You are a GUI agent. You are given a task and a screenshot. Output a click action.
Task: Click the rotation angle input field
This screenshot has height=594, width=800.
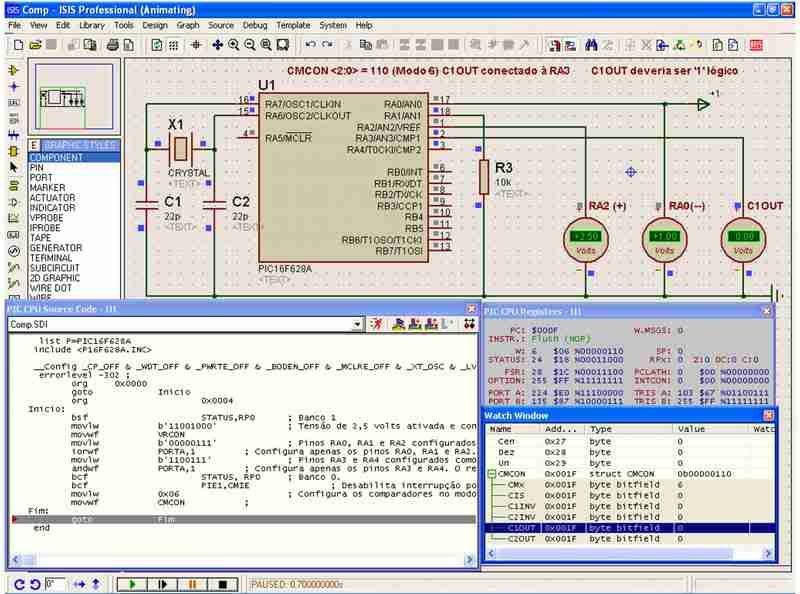55,584
